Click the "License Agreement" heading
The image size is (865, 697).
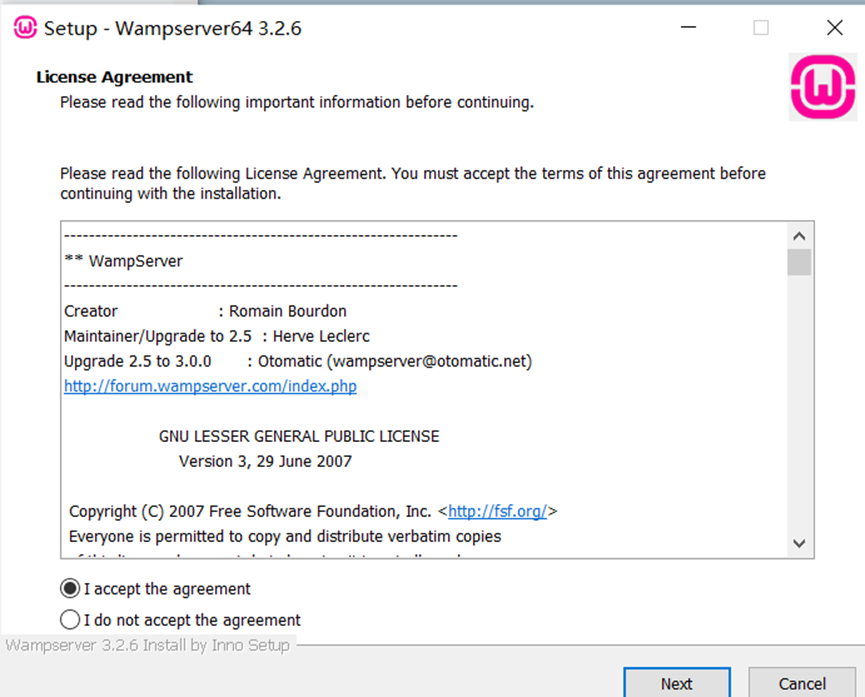coord(114,77)
